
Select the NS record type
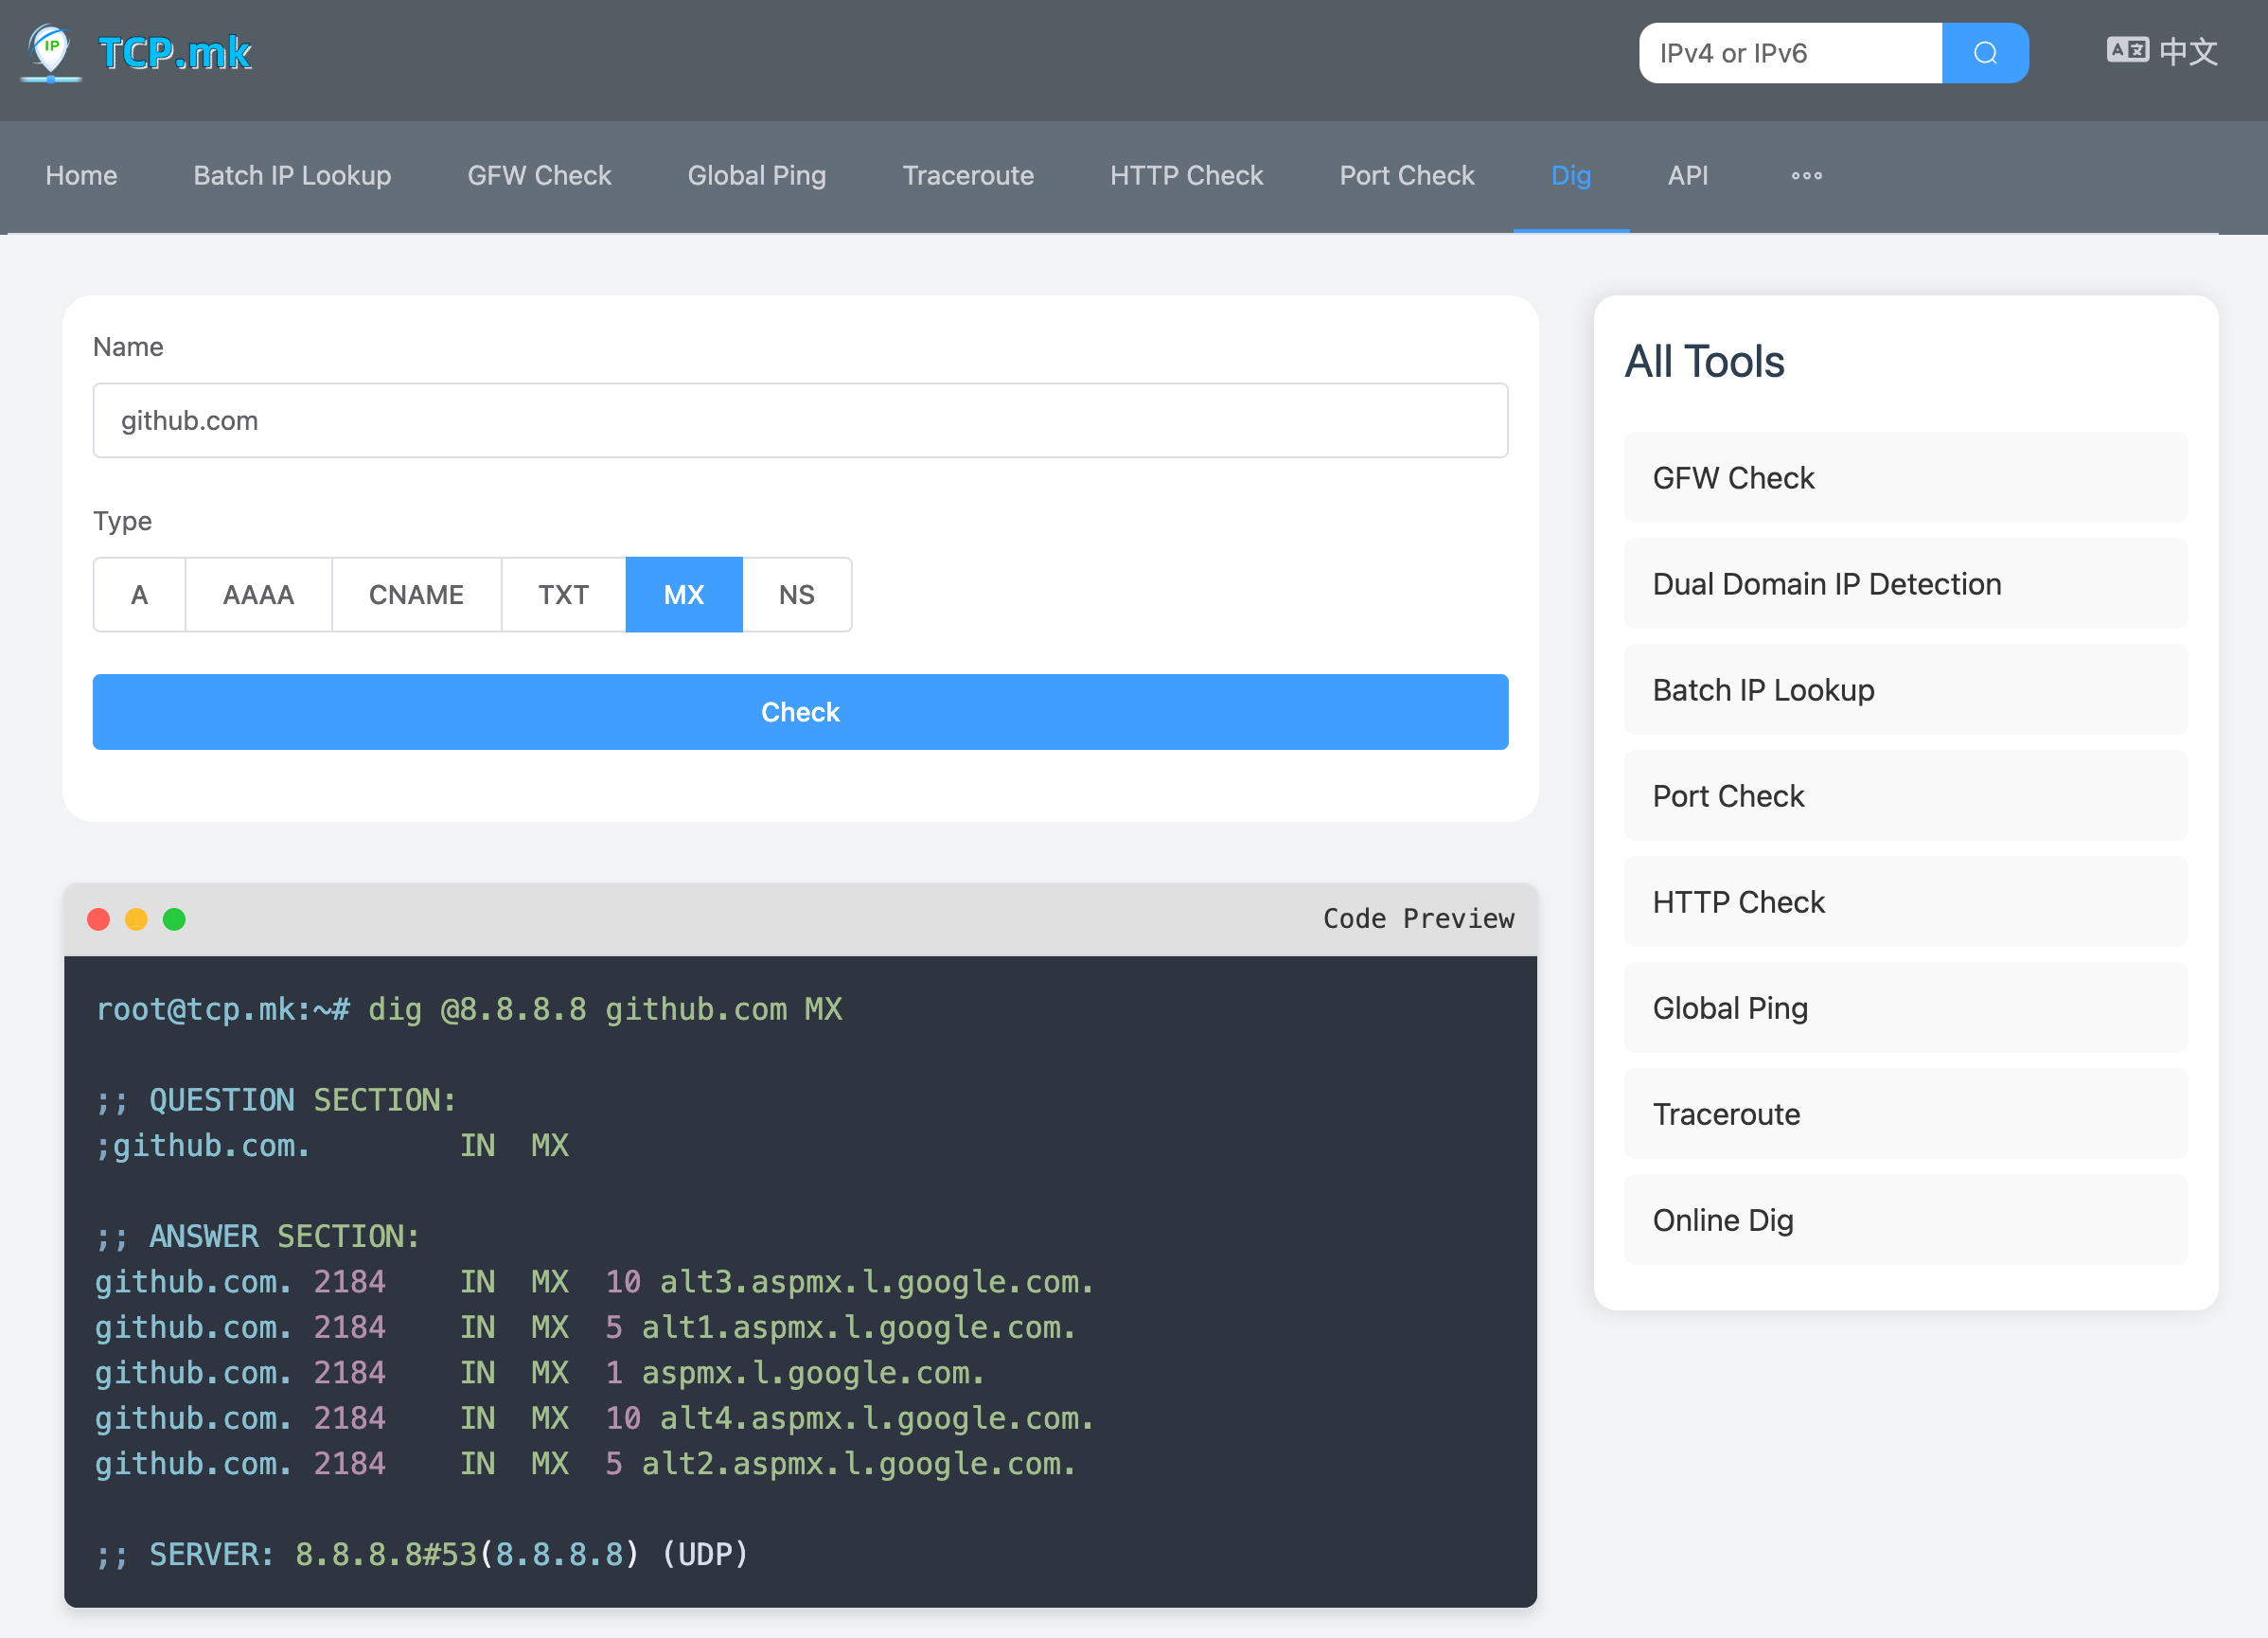pos(796,595)
